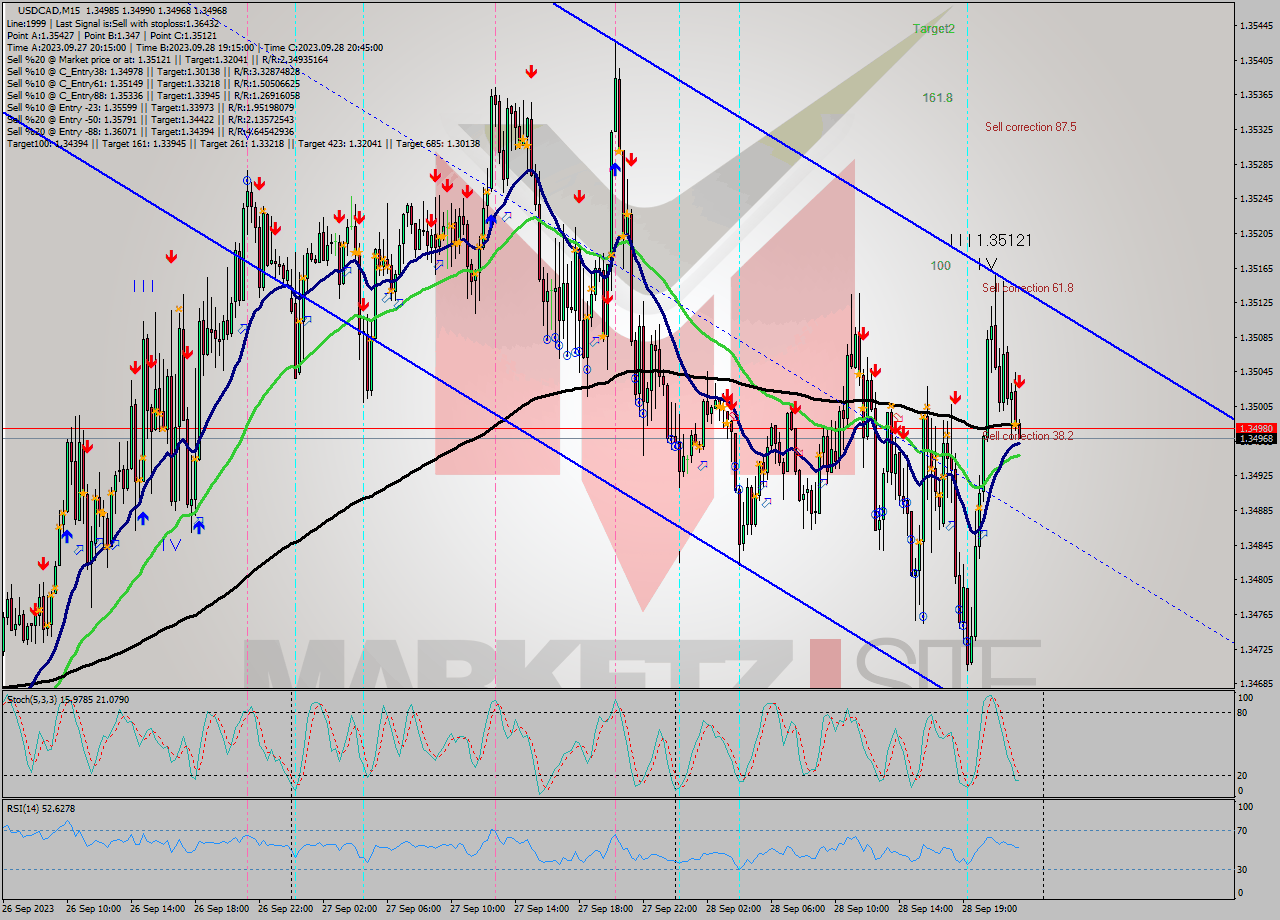The image size is (1280, 920).
Task: Click the '26 Sep 22:00' time label
Action: [x=285, y=909]
